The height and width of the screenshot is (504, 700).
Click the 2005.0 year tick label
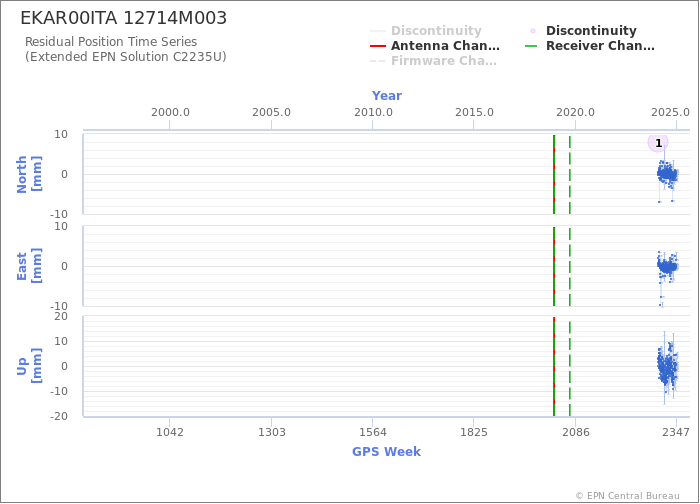click(x=271, y=112)
